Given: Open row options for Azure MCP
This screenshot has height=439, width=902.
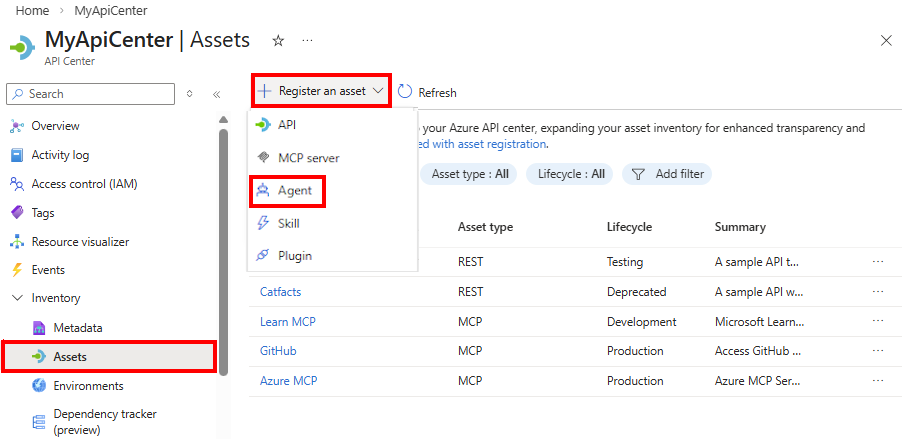Looking at the screenshot, I should [x=877, y=380].
